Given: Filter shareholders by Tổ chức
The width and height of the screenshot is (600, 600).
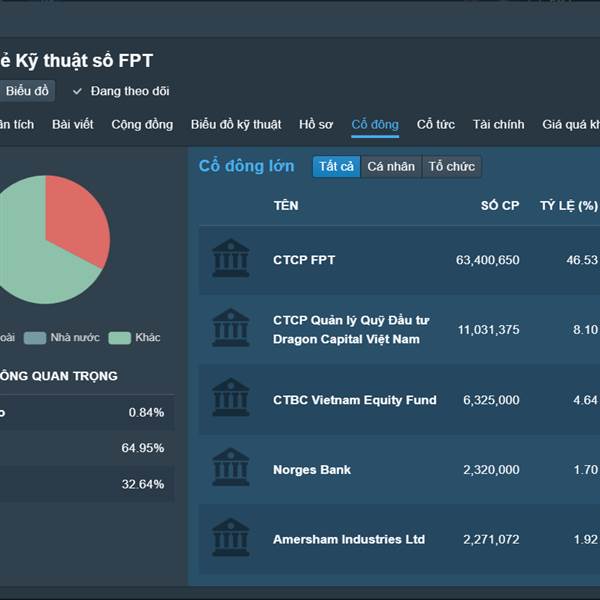Looking at the screenshot, I should click(452, 166).
